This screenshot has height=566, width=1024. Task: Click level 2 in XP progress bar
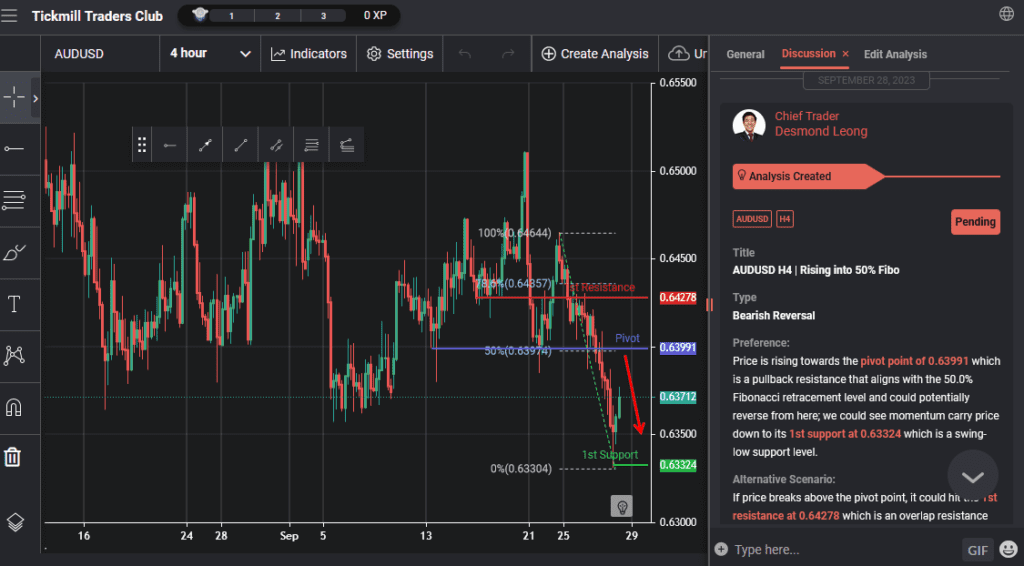[x=278, y=16]
